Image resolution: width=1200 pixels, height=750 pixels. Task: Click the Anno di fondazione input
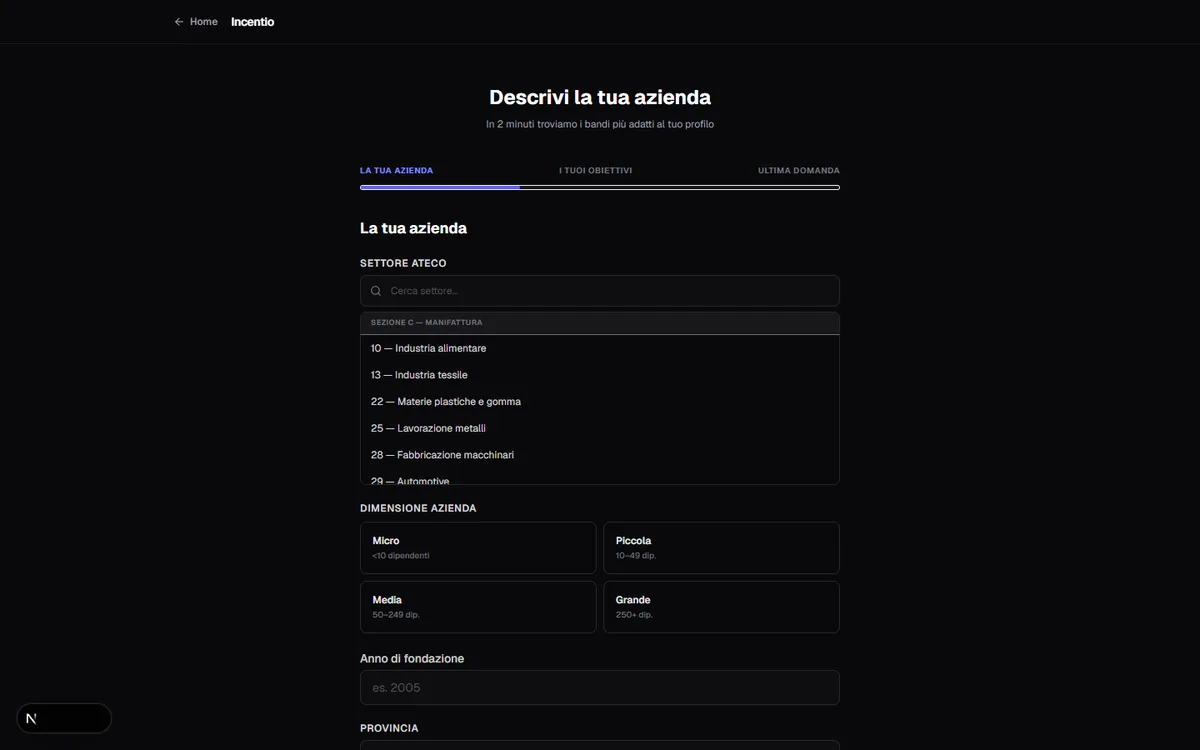(x=600, y=688)
